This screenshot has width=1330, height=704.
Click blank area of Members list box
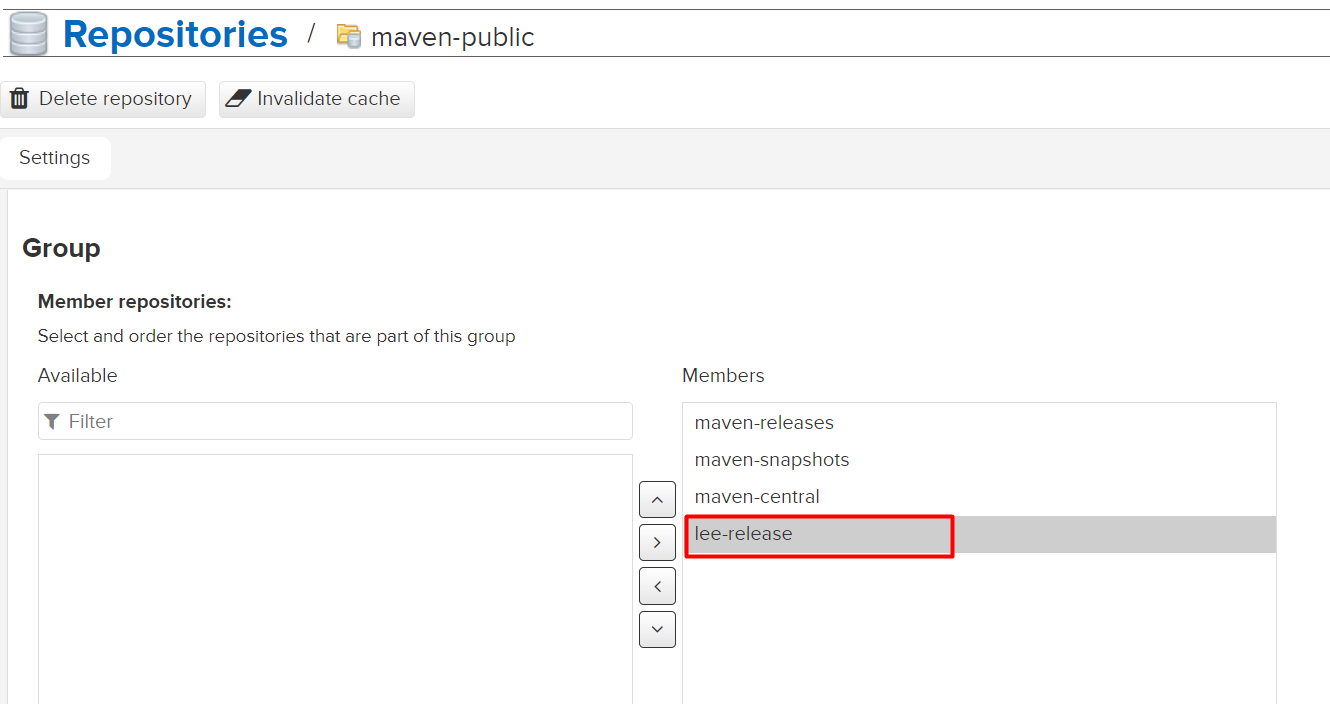coord(978,630)
